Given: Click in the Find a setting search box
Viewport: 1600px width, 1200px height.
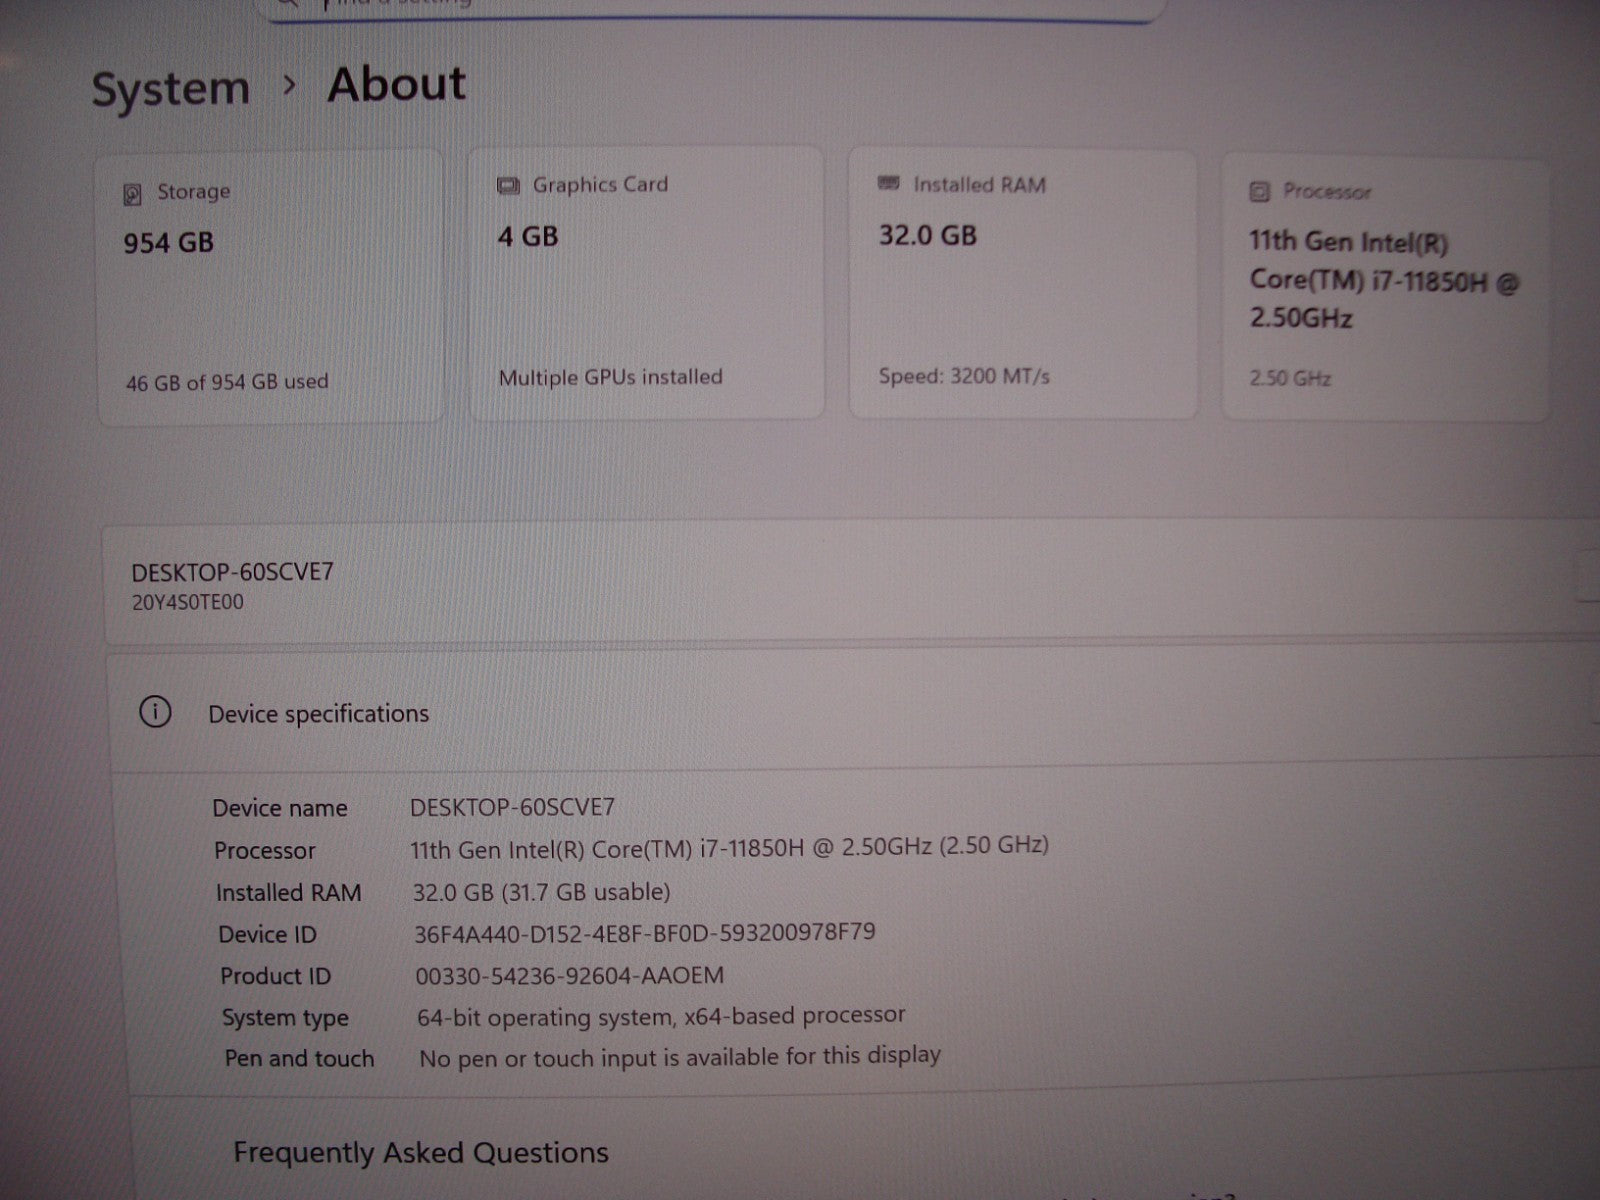Looking at the screenshot, I should pos(700,6).
